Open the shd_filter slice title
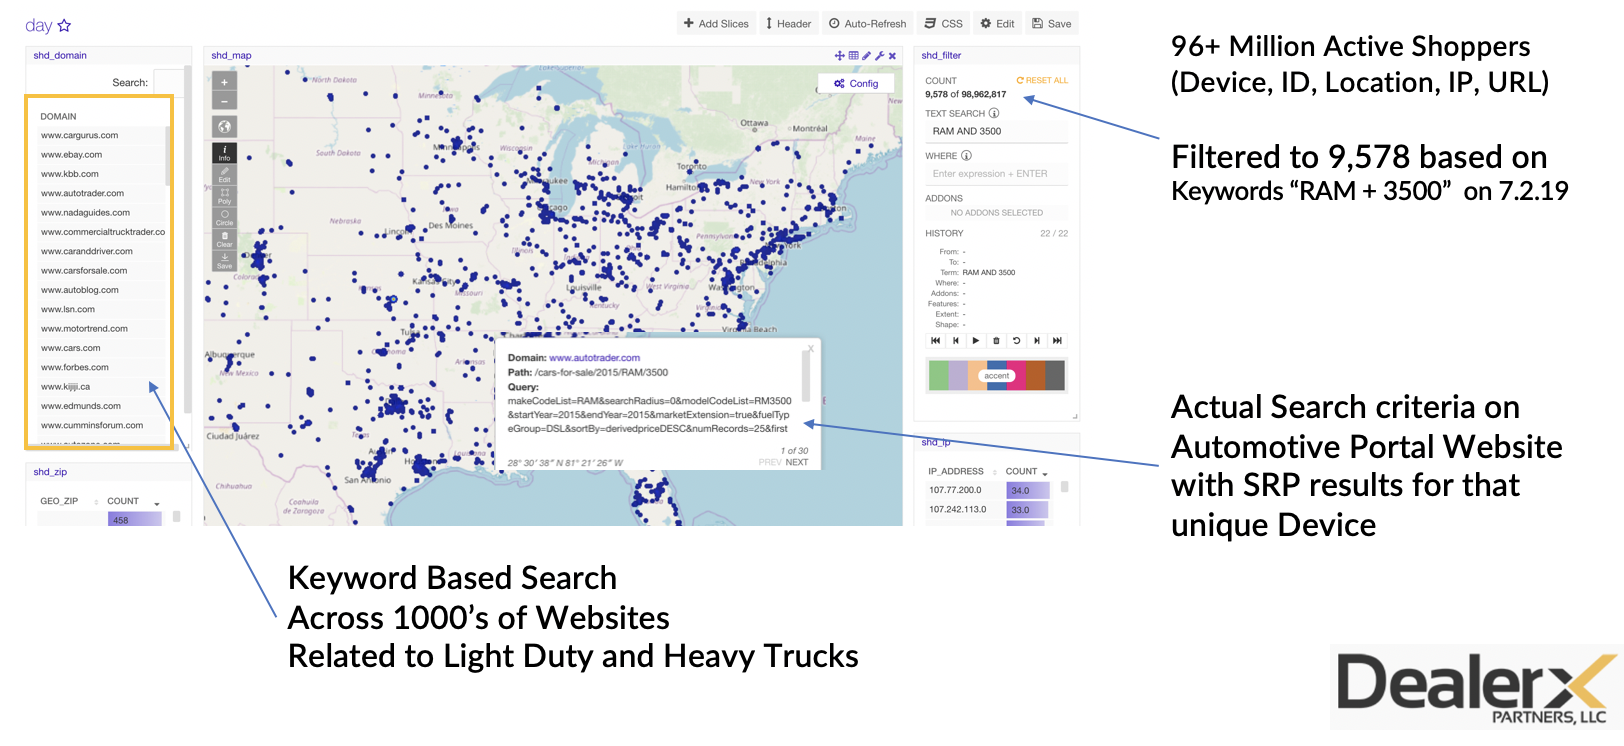 point(941,56)
